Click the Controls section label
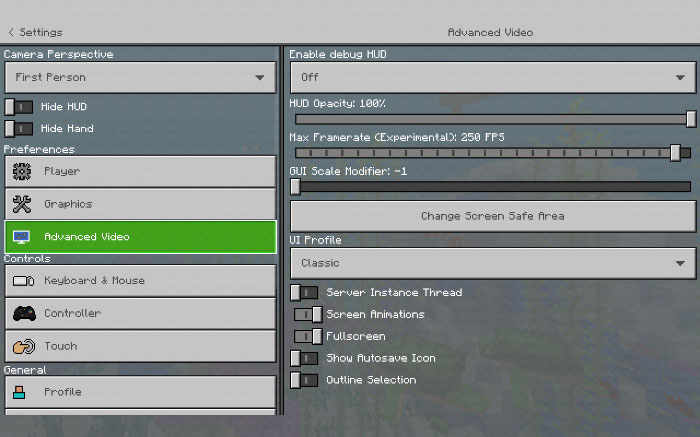This screenshot has width=700, height=437. [x=27, y=259]
